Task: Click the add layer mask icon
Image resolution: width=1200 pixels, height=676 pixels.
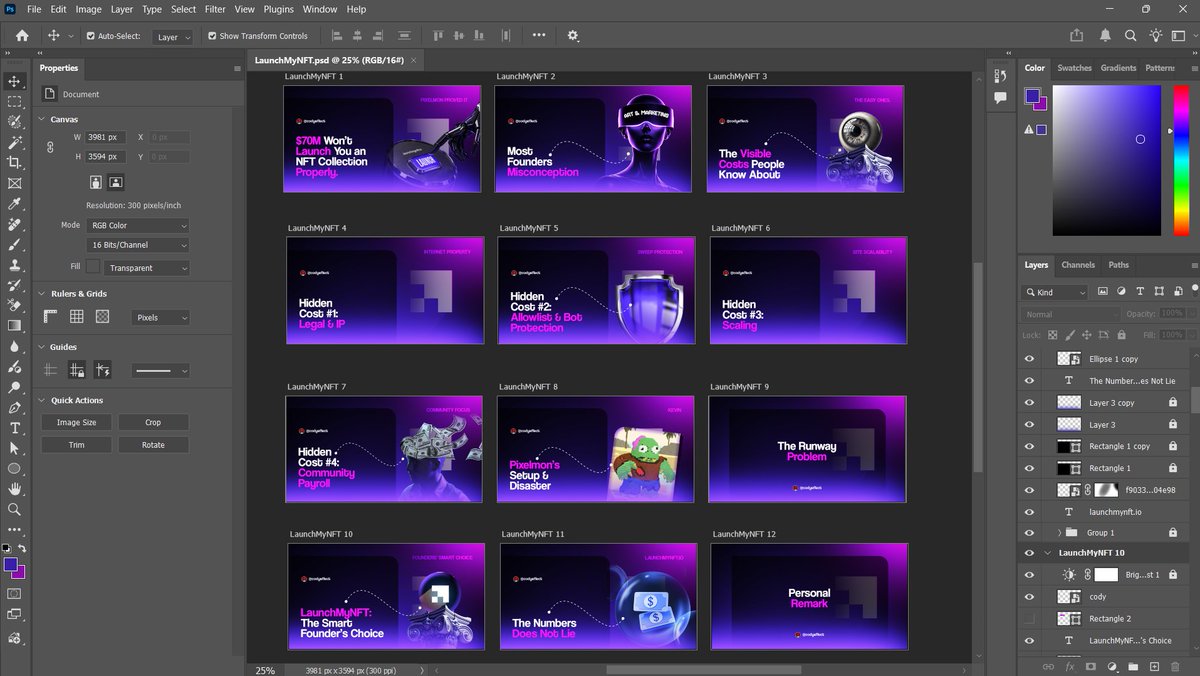Action: [x=1090, y=666]
